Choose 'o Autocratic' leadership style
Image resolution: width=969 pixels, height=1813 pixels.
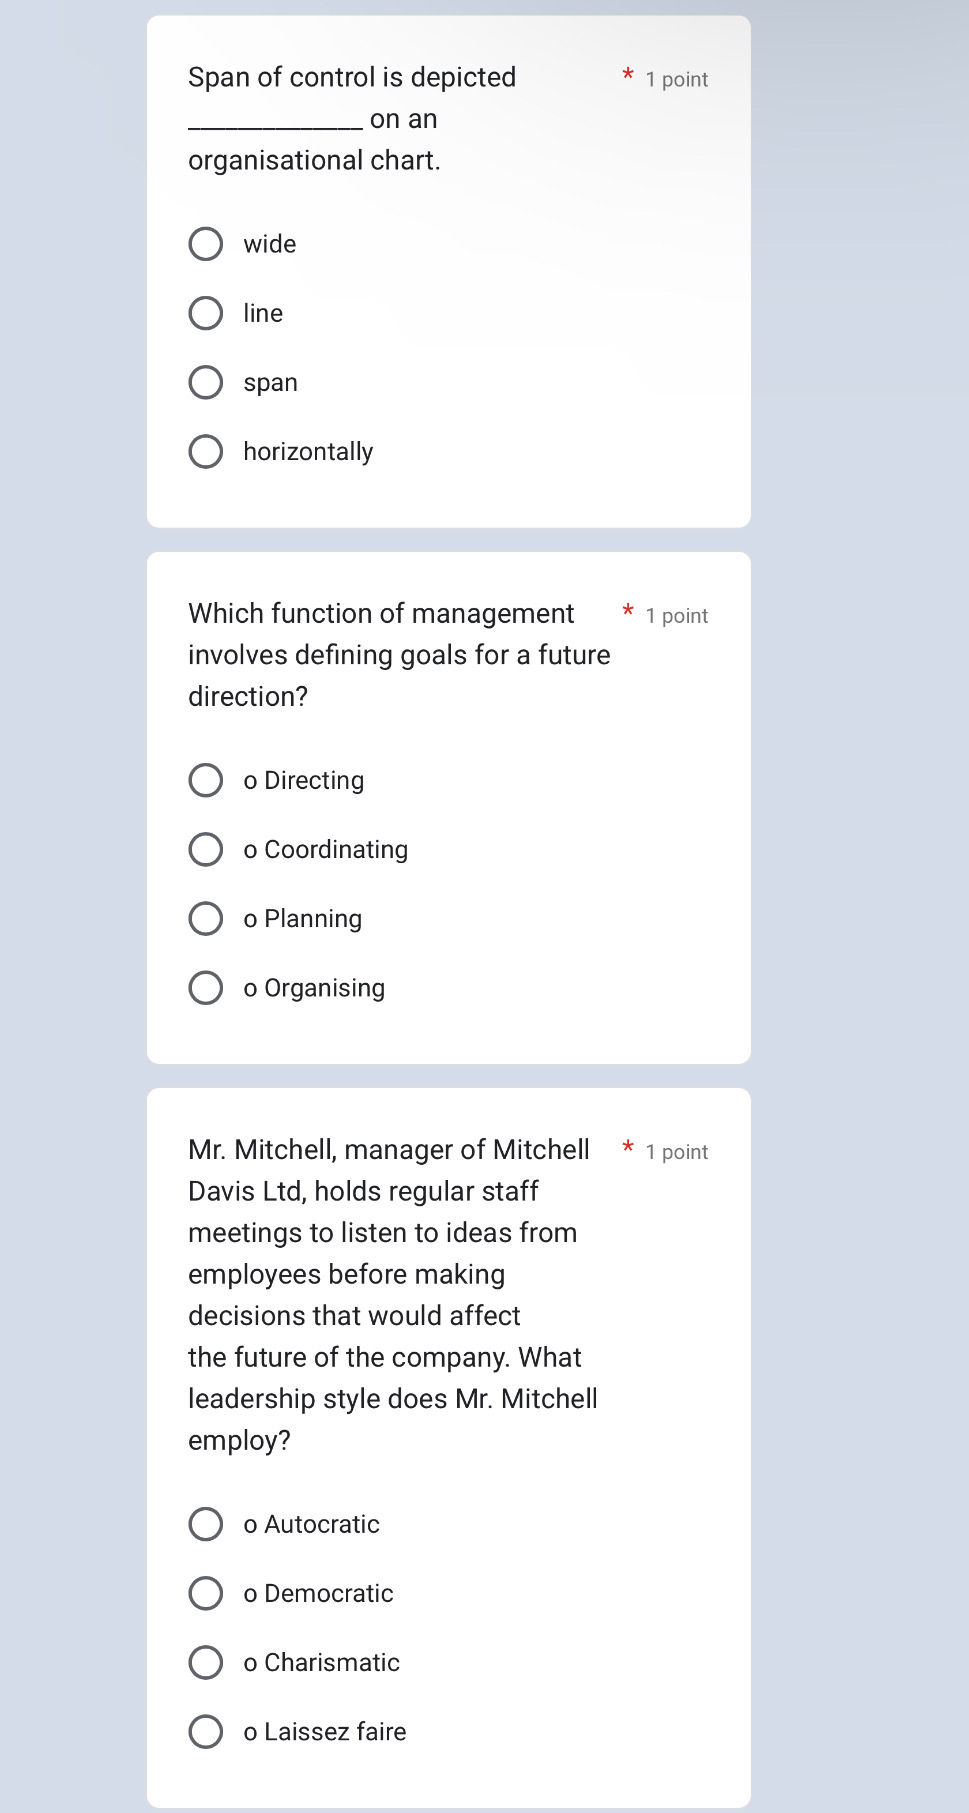[x=206, y=1524]
